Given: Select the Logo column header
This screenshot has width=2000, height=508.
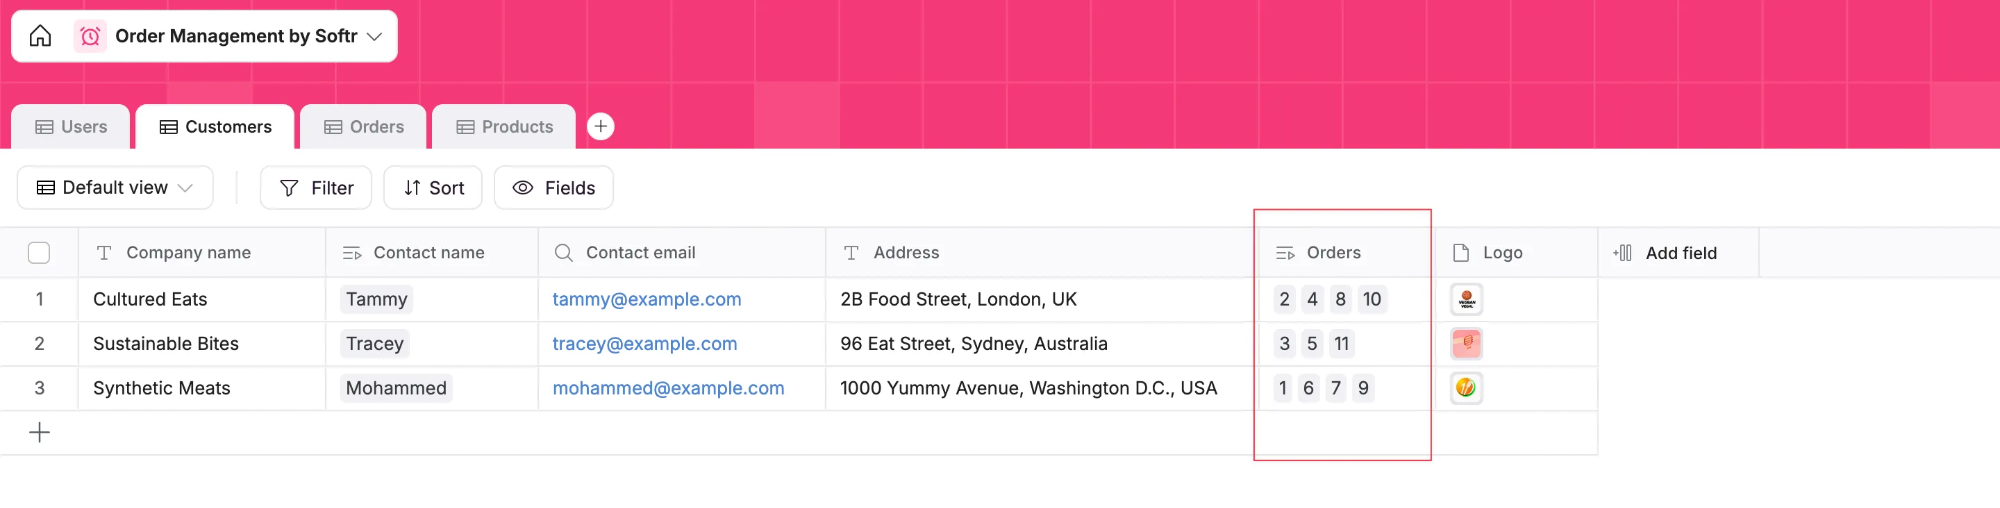Looking at the screenshot, I should point(1517,253).
